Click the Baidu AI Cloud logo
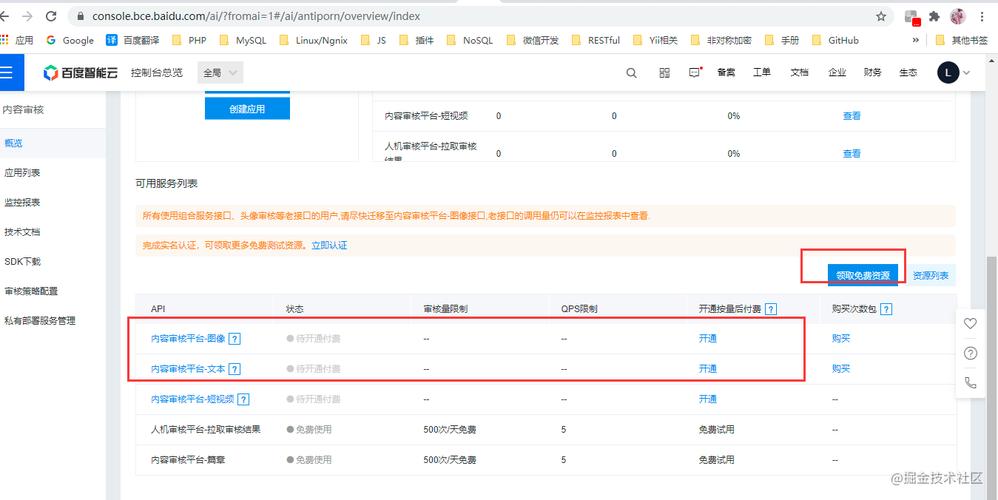998x500 pixels. coord(80,73)
